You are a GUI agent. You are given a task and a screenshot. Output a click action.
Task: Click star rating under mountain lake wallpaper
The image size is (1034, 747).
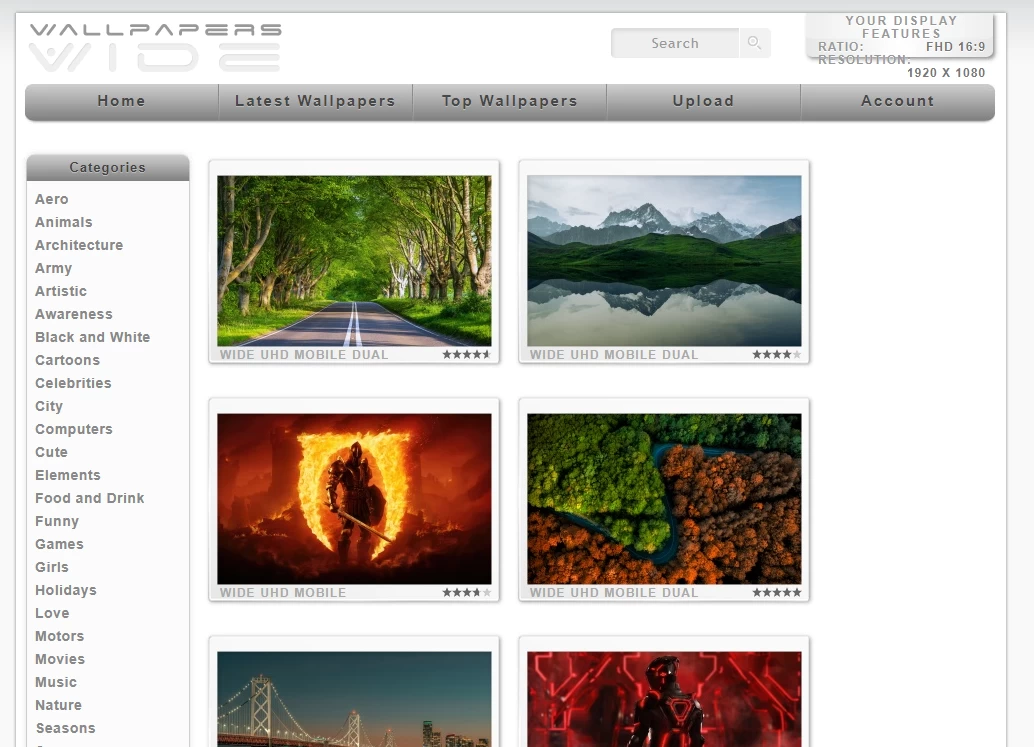(x=776, y=355)
